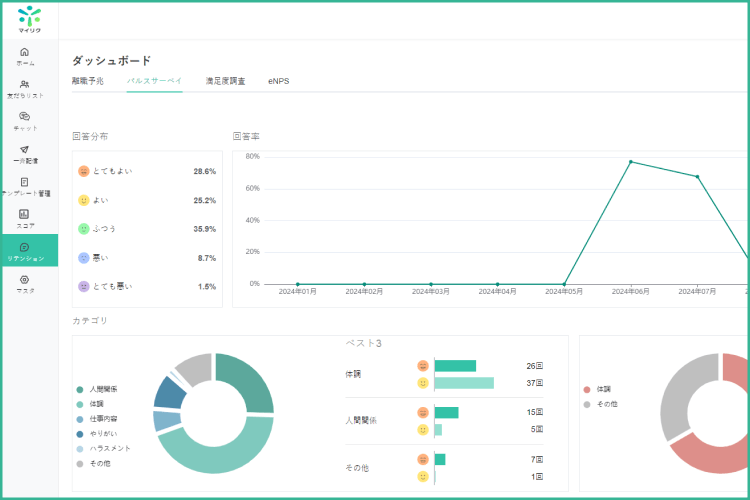Image resolution: width=750 pixels, height=500 pixels.
Task: Click the dark blue やりがい donut segment
Action: [x=169, y=393]
